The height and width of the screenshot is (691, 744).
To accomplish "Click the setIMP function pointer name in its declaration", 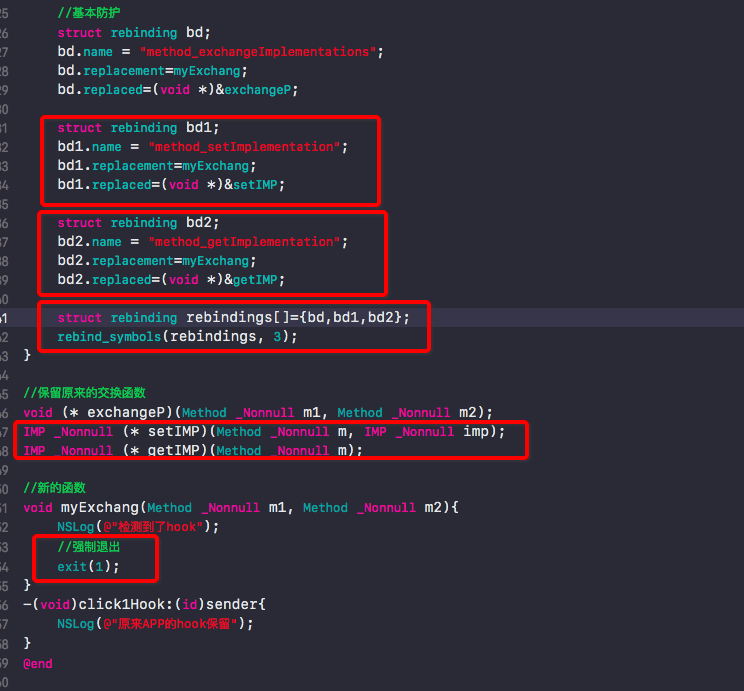I will point(174,431).
